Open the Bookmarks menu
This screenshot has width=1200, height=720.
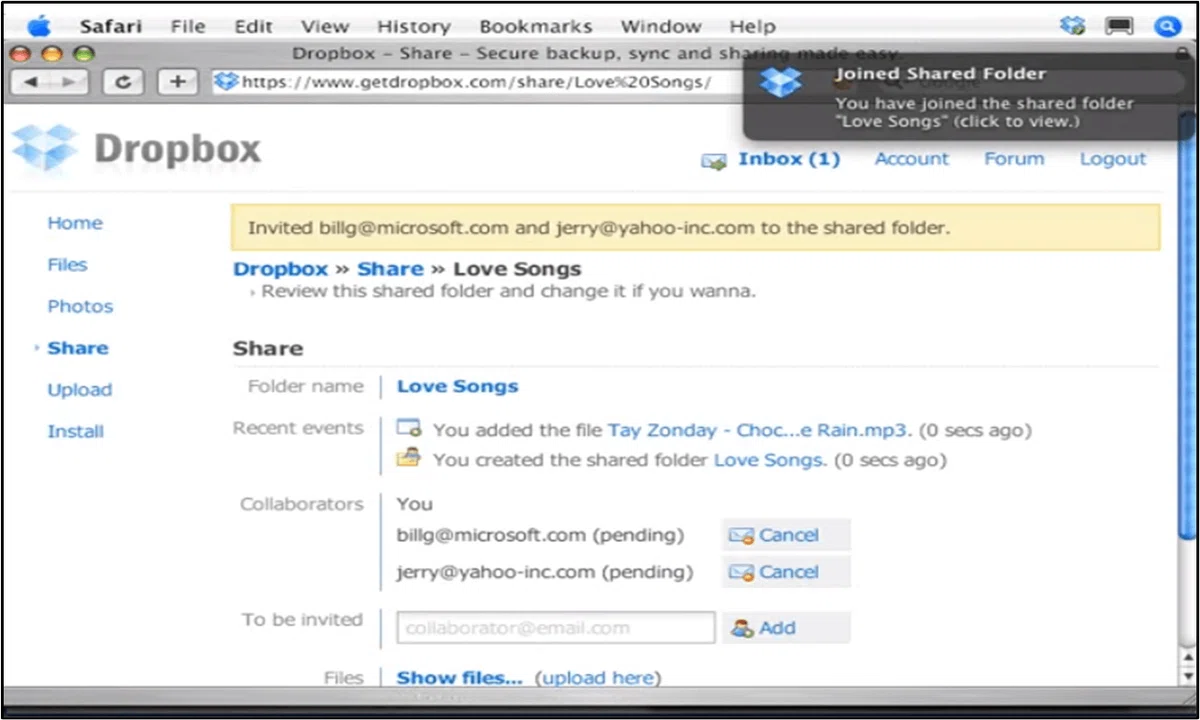click(536, 27)
